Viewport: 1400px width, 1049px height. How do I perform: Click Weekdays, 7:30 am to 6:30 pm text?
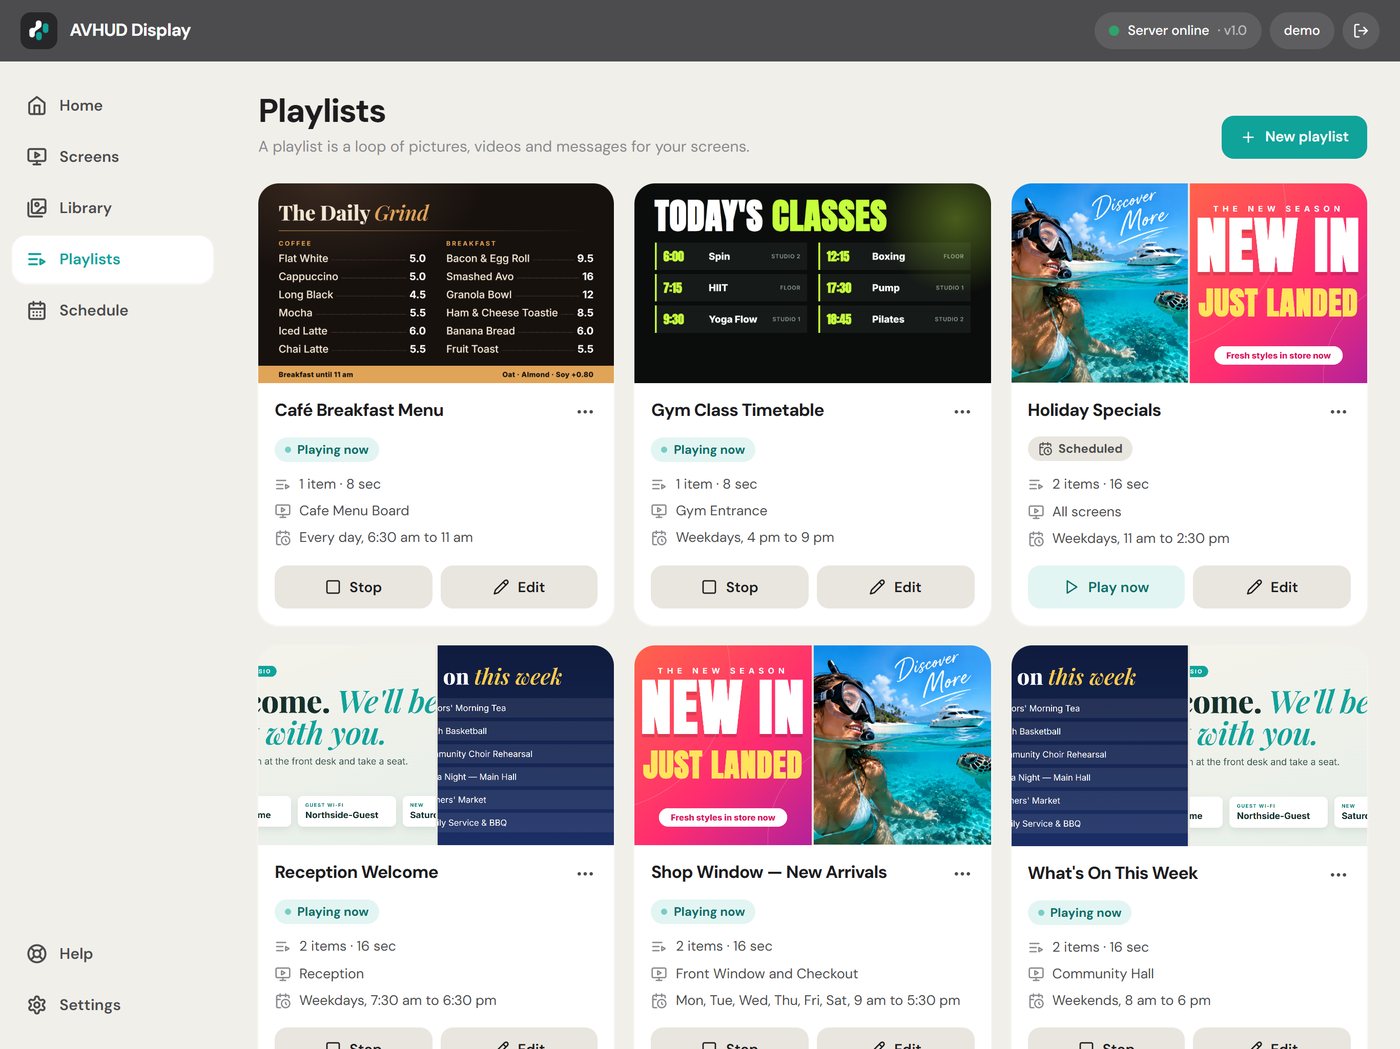tap(397, 1000)
